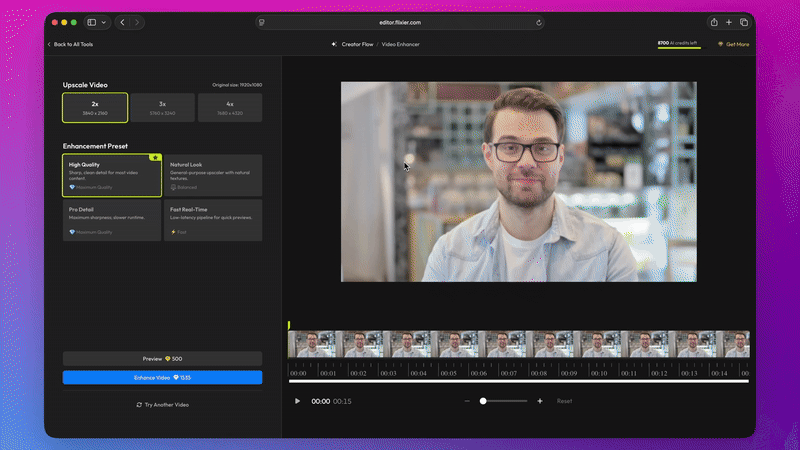This screenshot has width=800, height=450.
Task: Click the timeline zoom slider handle
Action: (x=483, y=401)
